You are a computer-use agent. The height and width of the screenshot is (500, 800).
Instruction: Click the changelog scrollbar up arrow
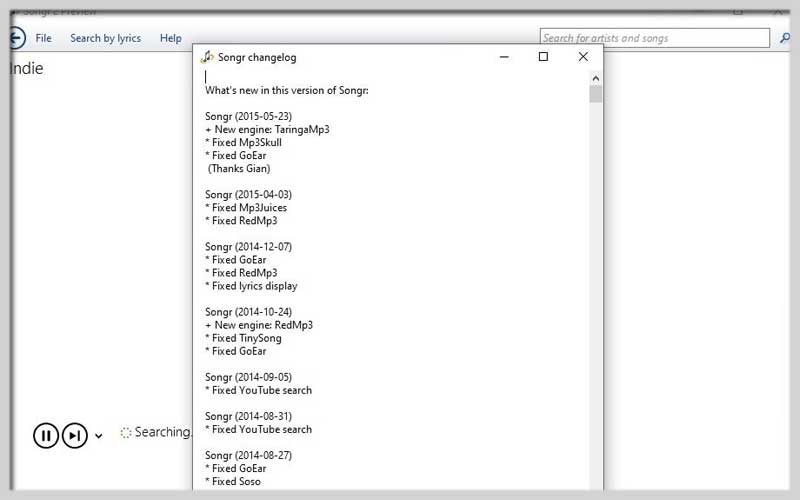click(x=595, y=79)
